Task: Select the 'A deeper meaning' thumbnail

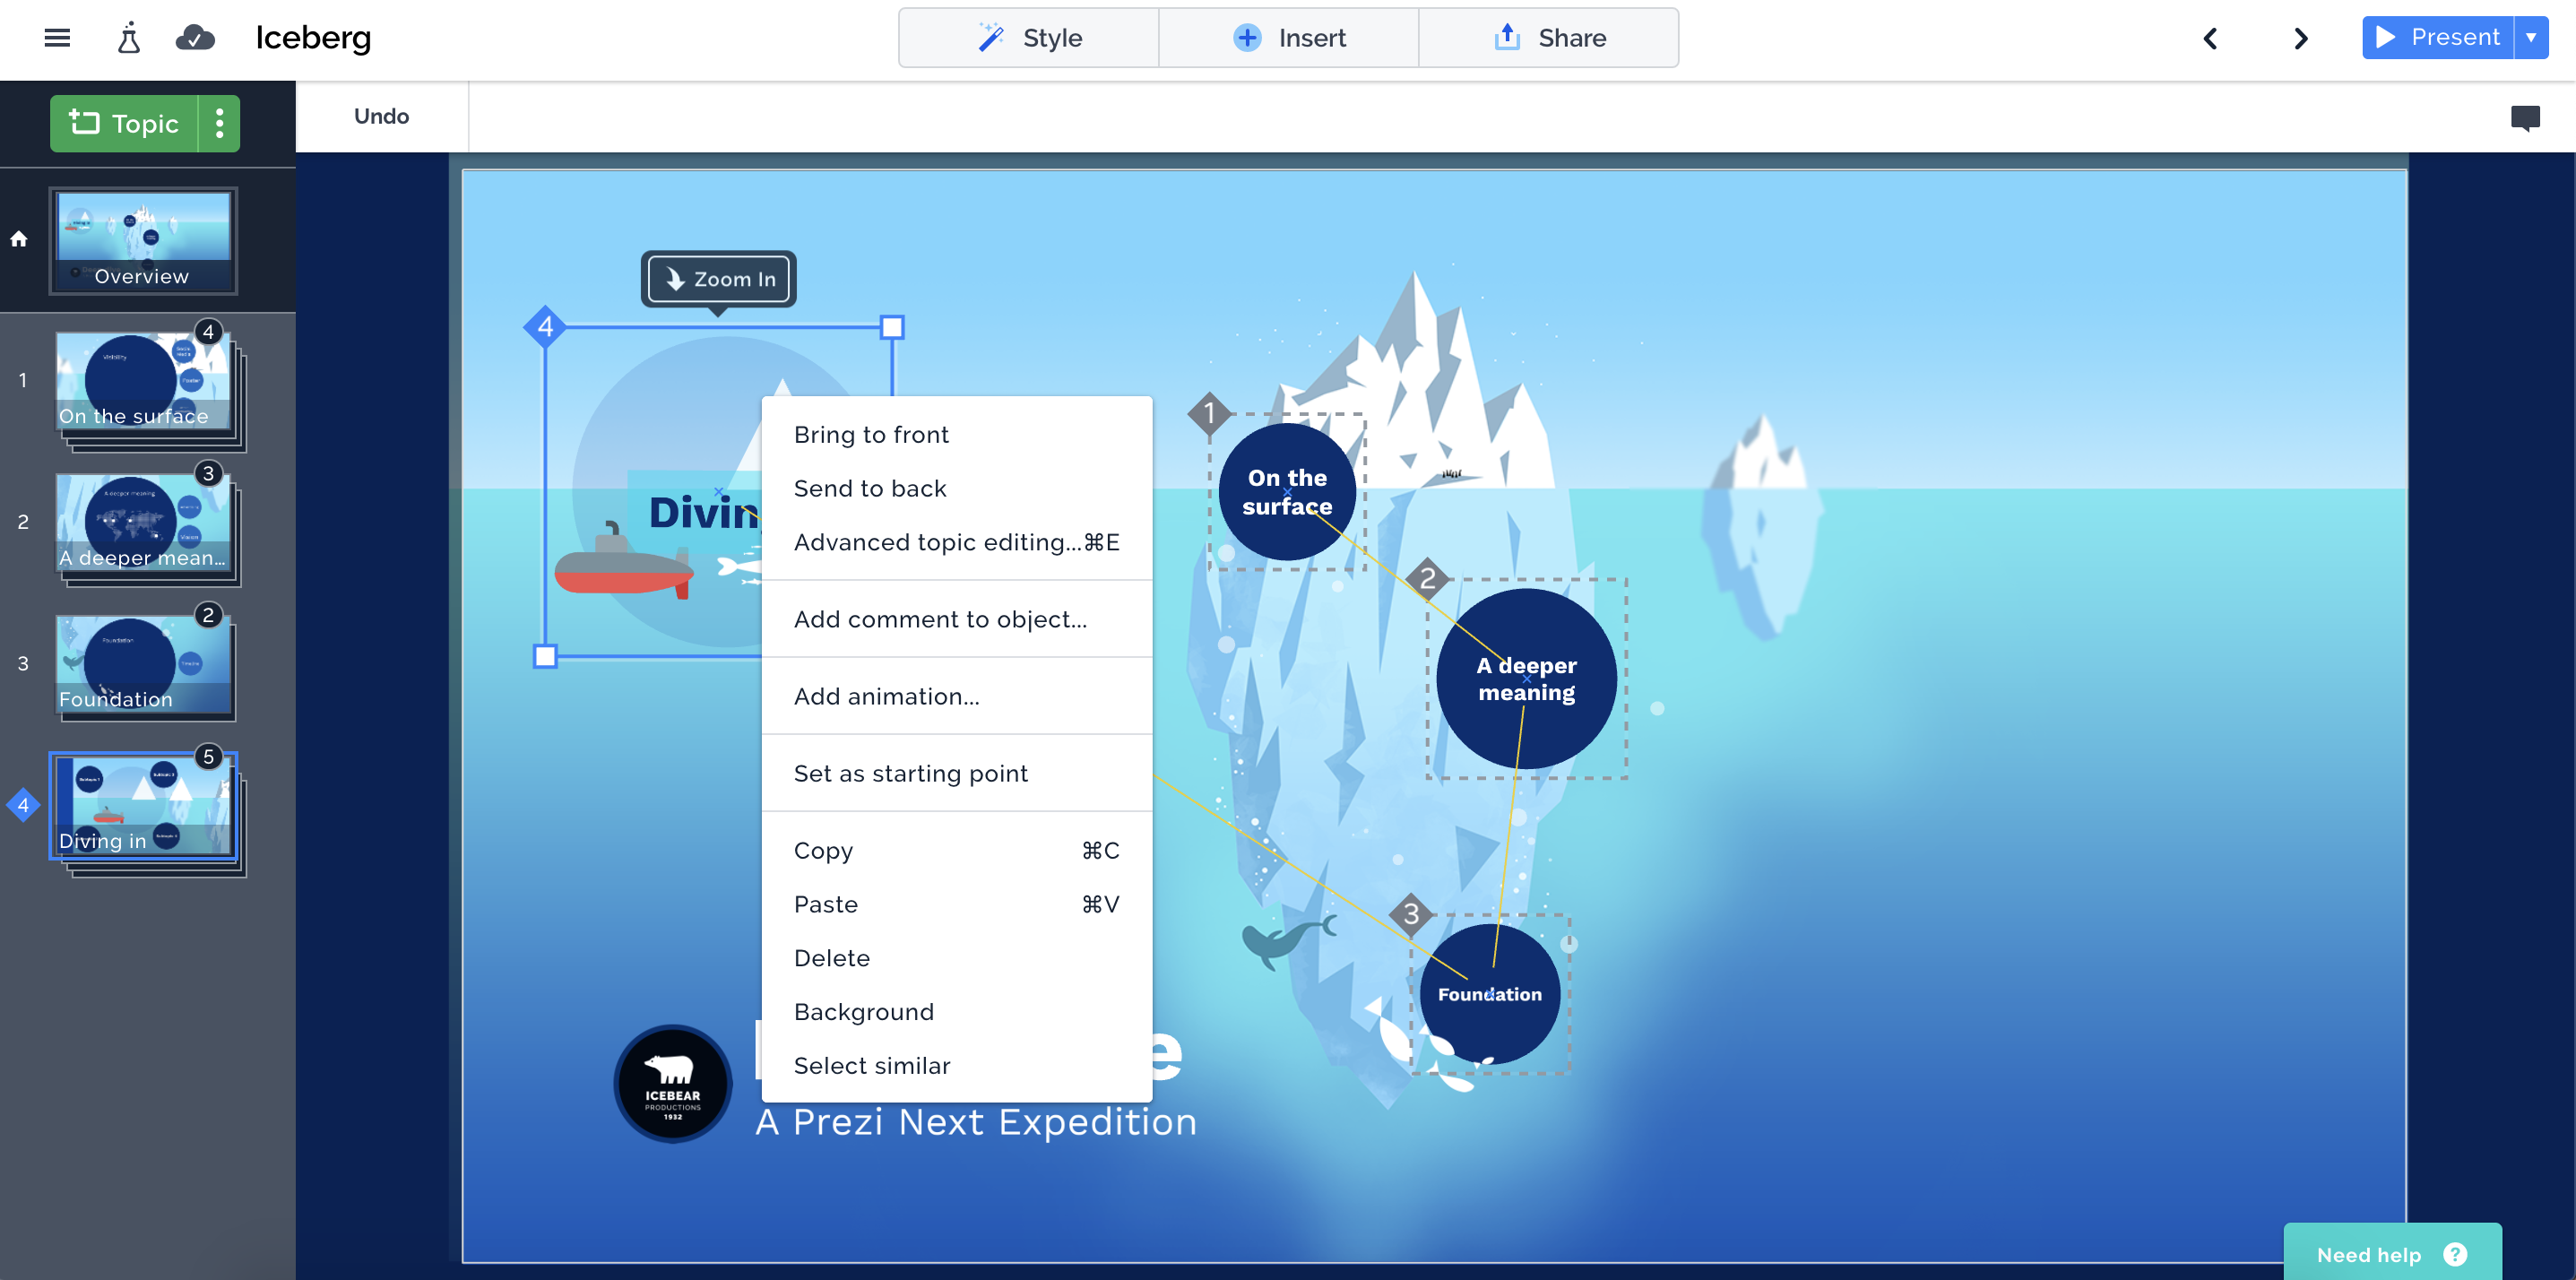Action: click(143, 524)
